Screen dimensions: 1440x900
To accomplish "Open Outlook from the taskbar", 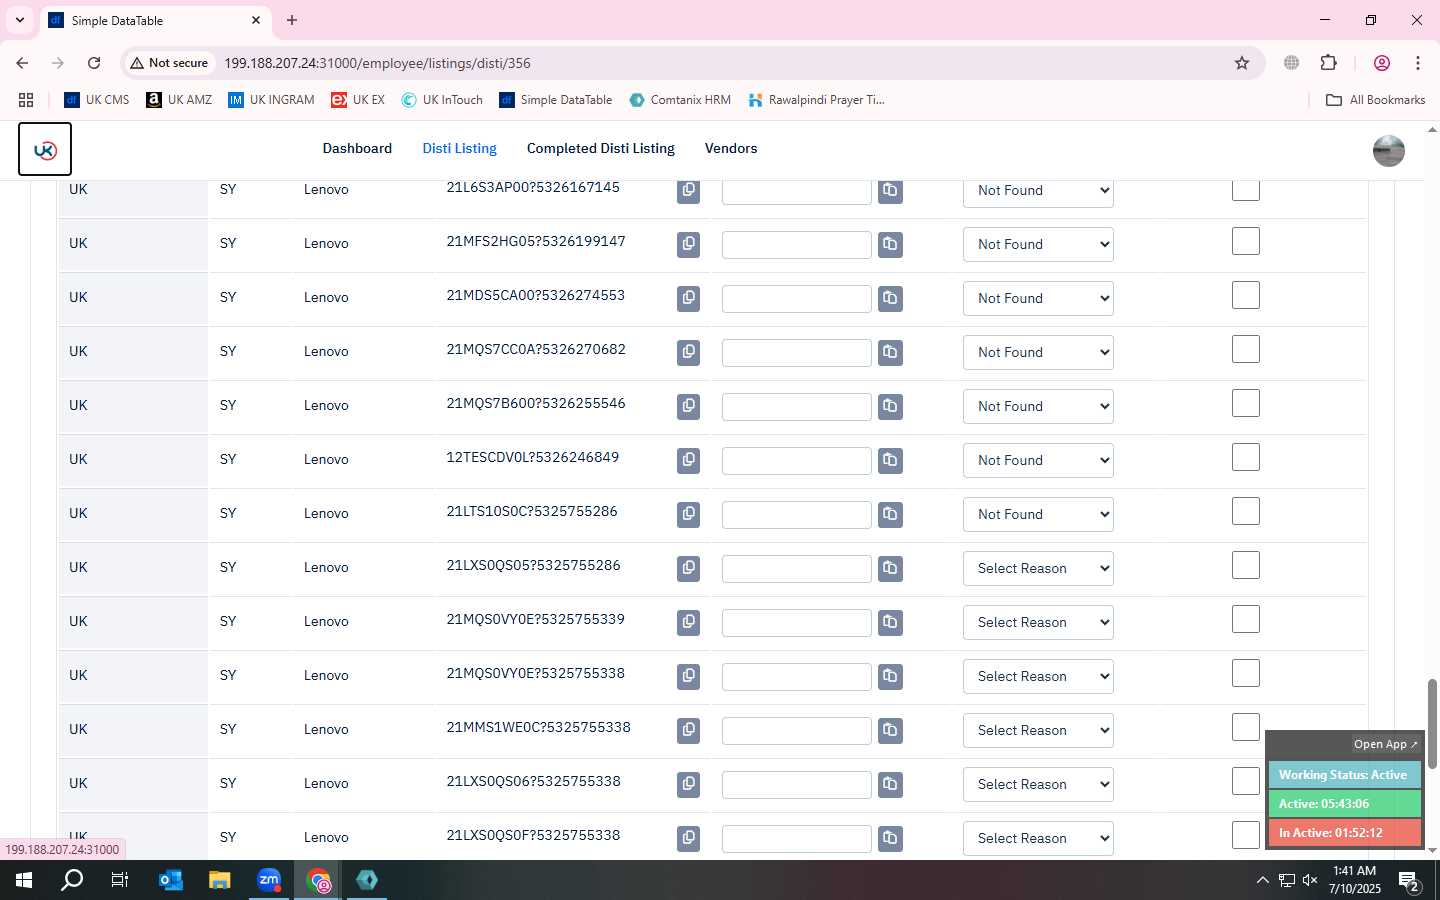I will [x=171, y=880].
